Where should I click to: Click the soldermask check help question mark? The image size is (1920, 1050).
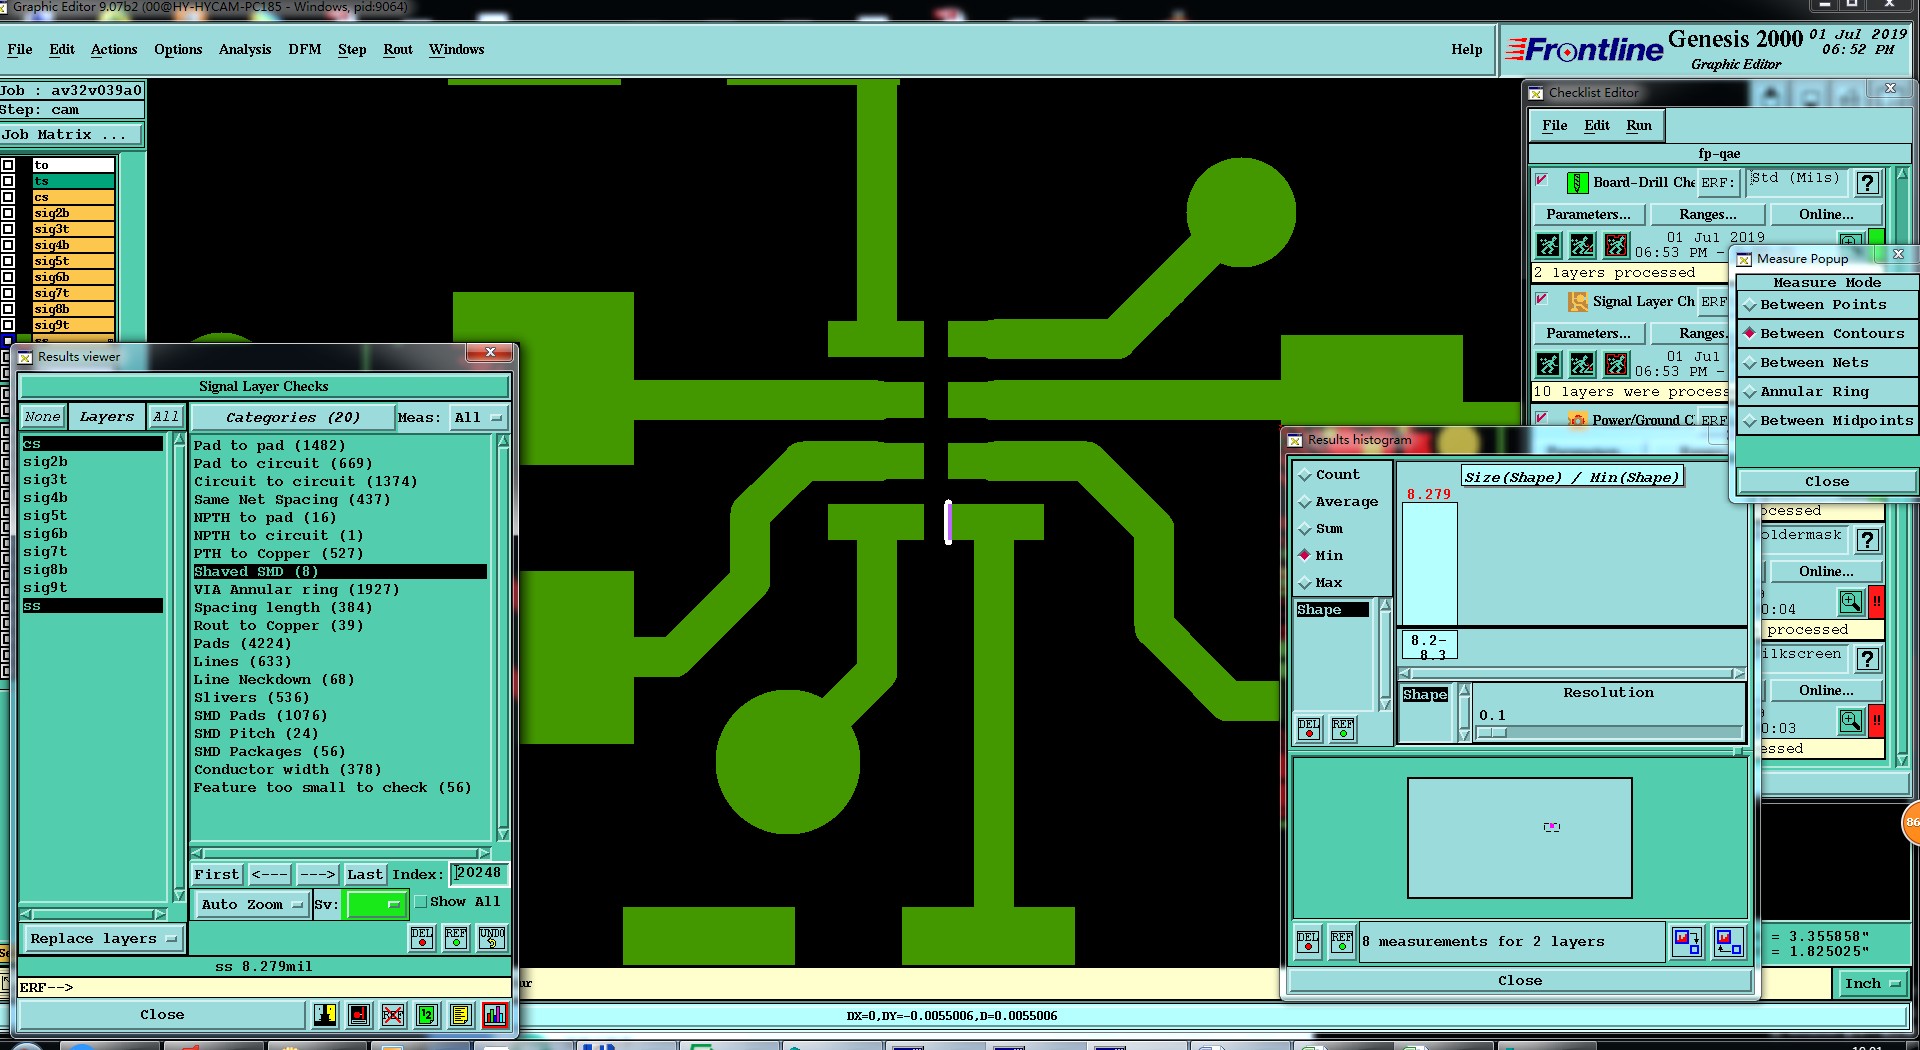pyautogui.click(x=1867, y=540)
